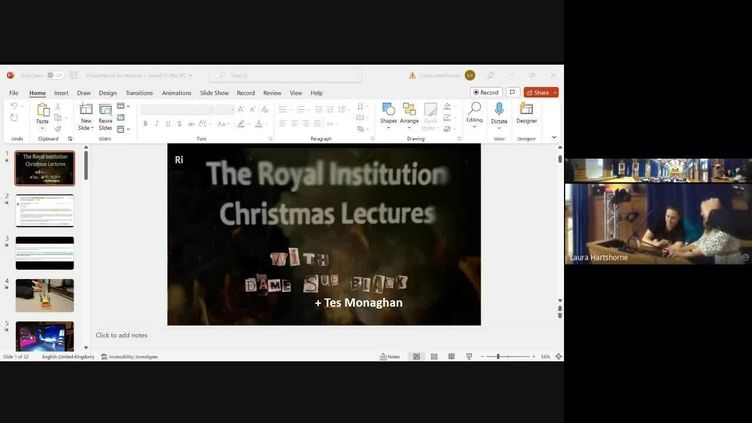Open the File menu

pos(14,93)
